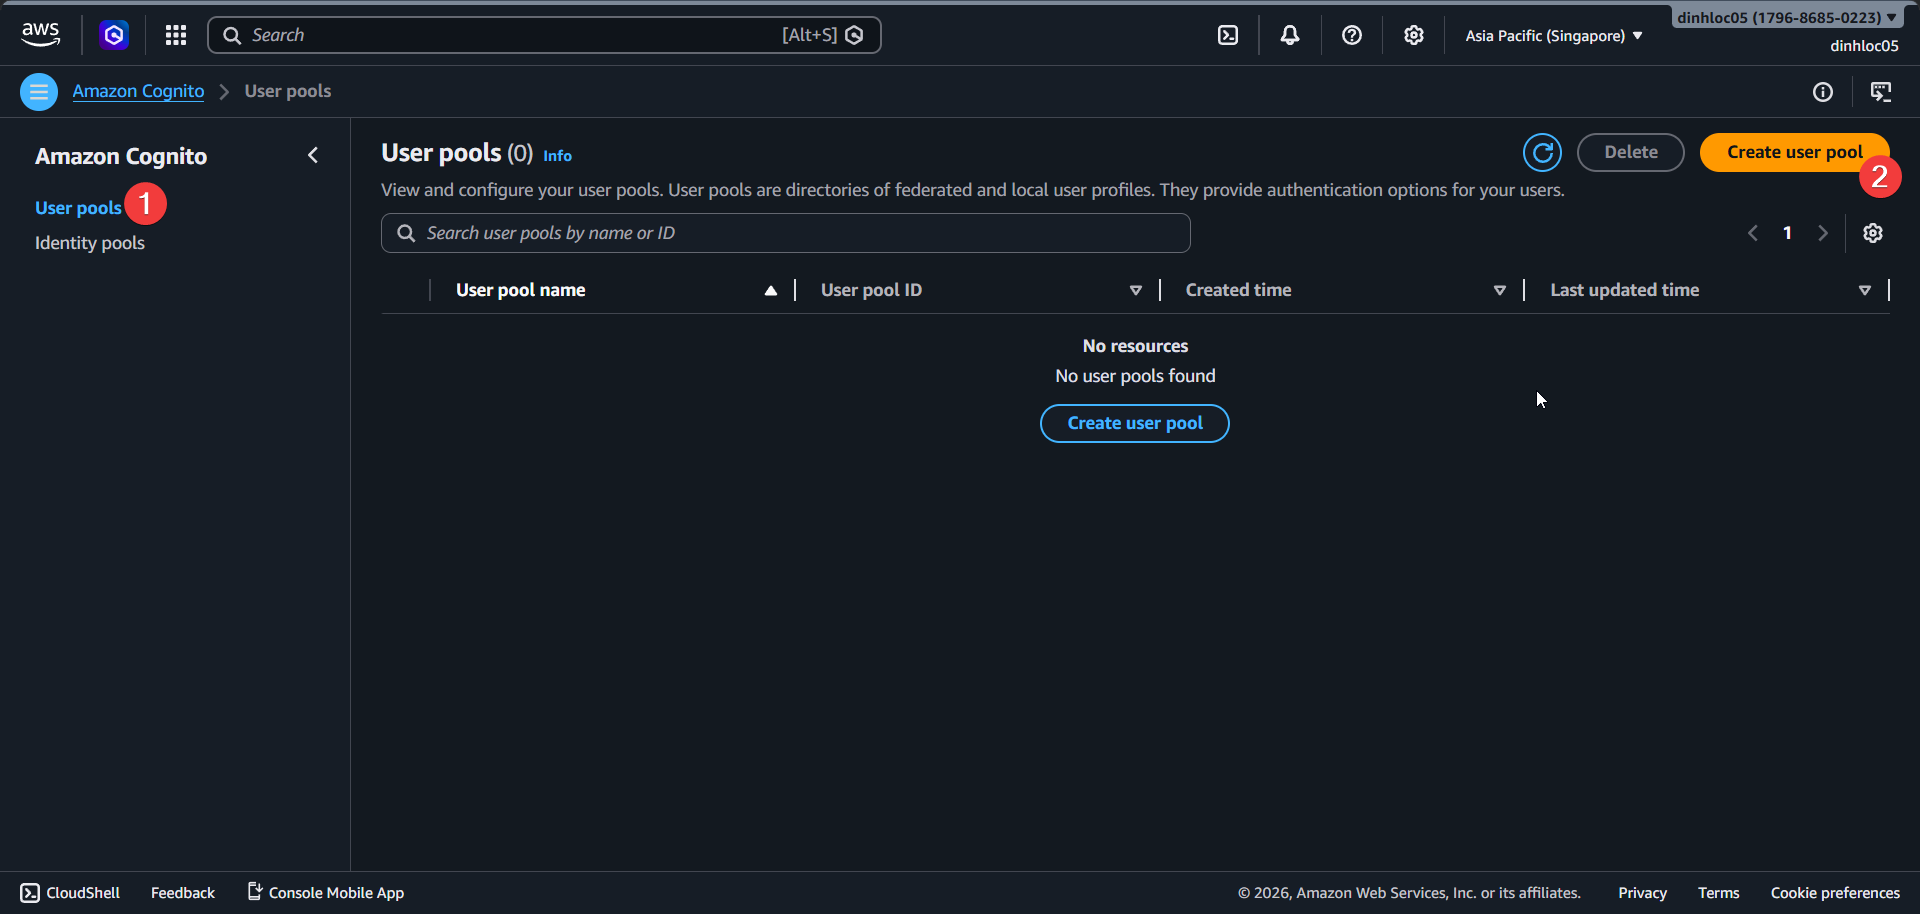Click the search user pools input field
This screenshot has height=914, width=1920.
(785, 232)
